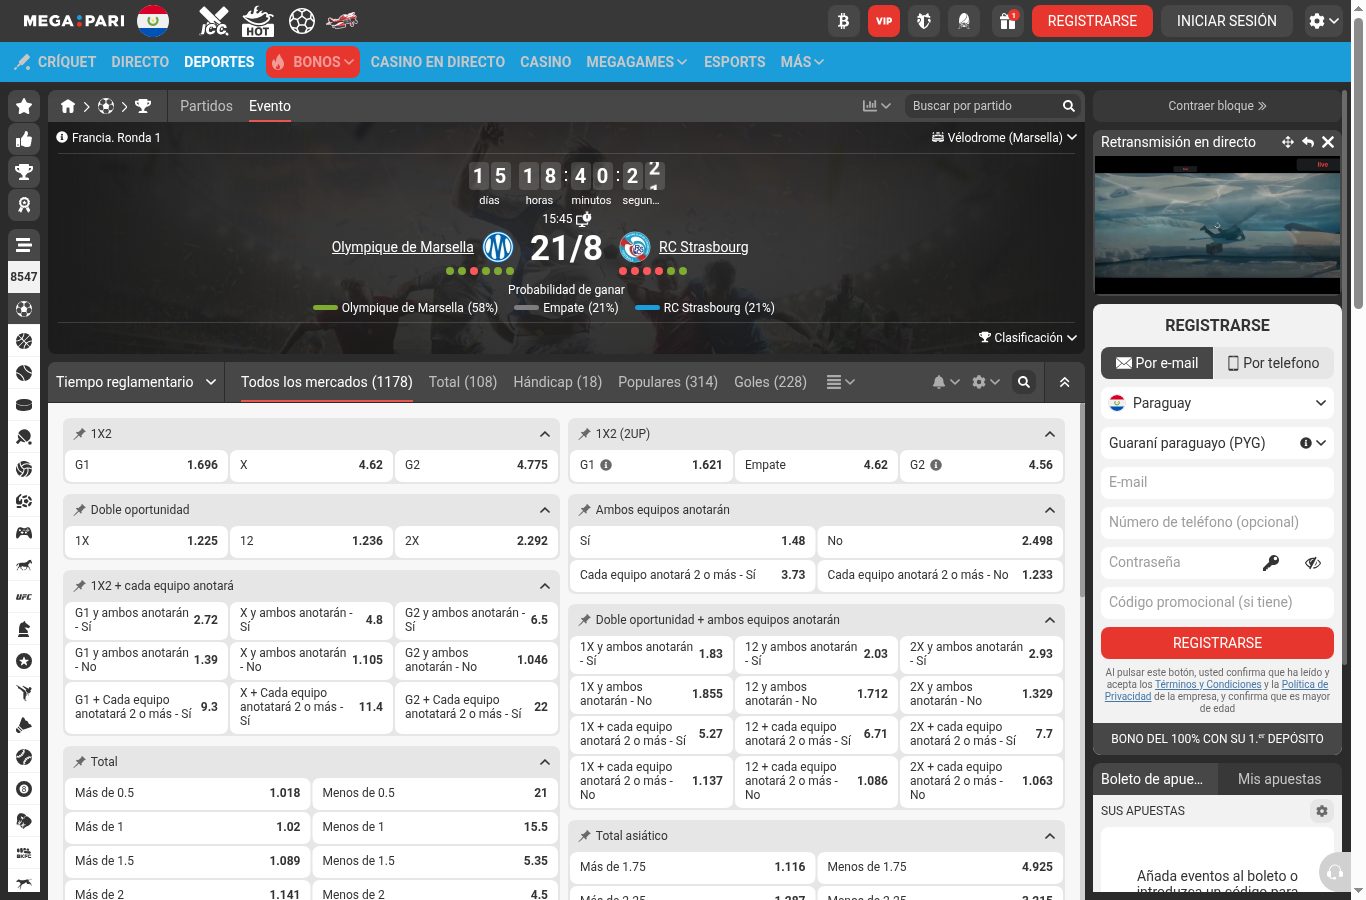This screenshot has height=900, width=1366.
Task: Switch registration to Por telefono
Action: 1273,363
